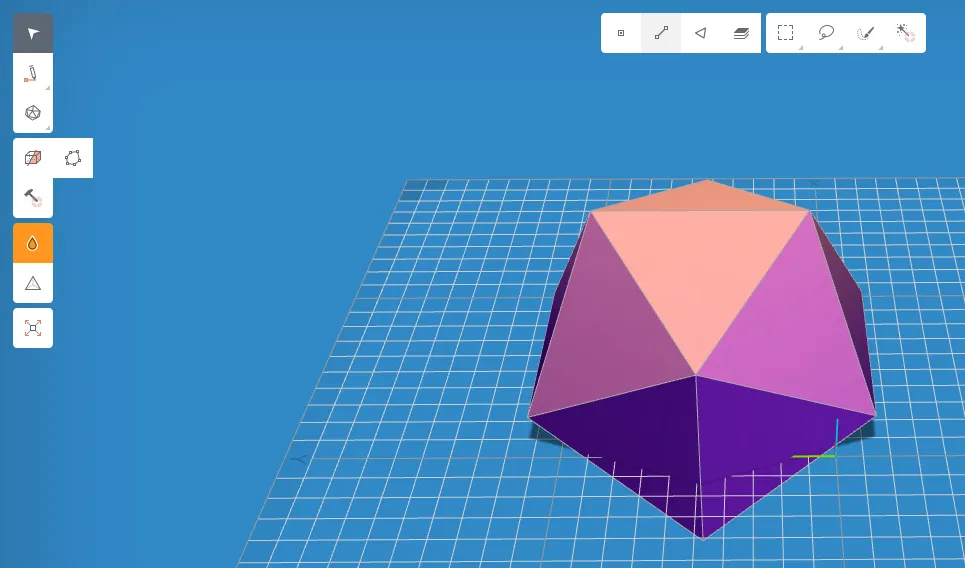Click the orange paint drop tool

[33, 243]
